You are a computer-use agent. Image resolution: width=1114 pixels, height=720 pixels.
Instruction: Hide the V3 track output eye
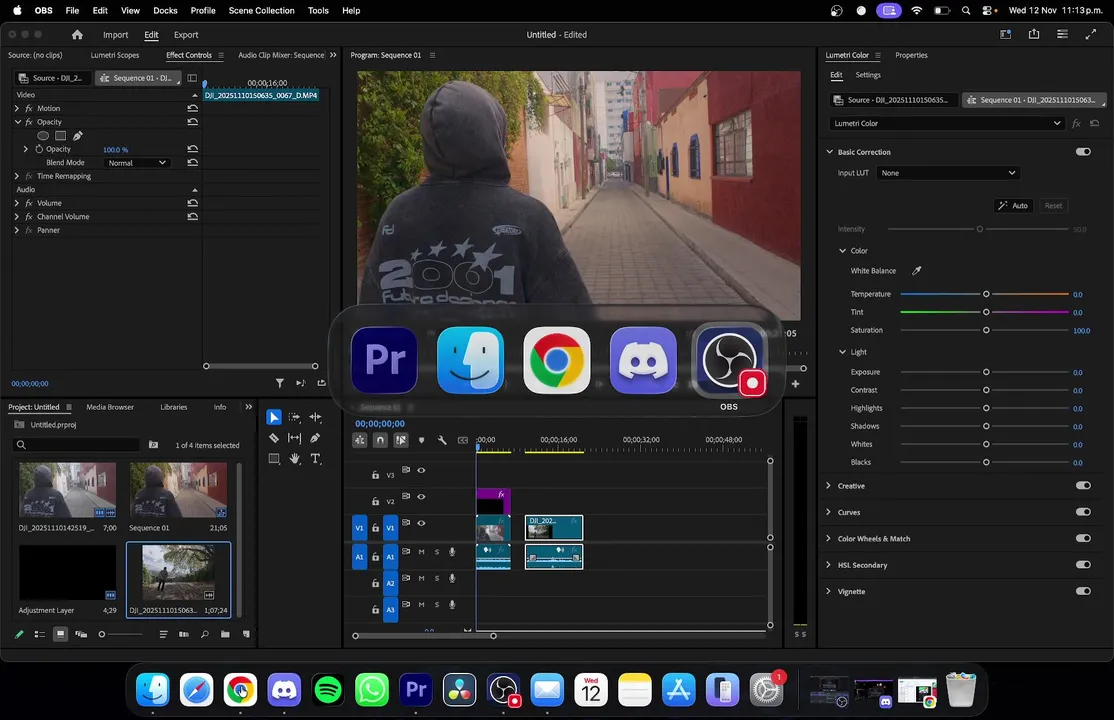[x=421, y=471]
